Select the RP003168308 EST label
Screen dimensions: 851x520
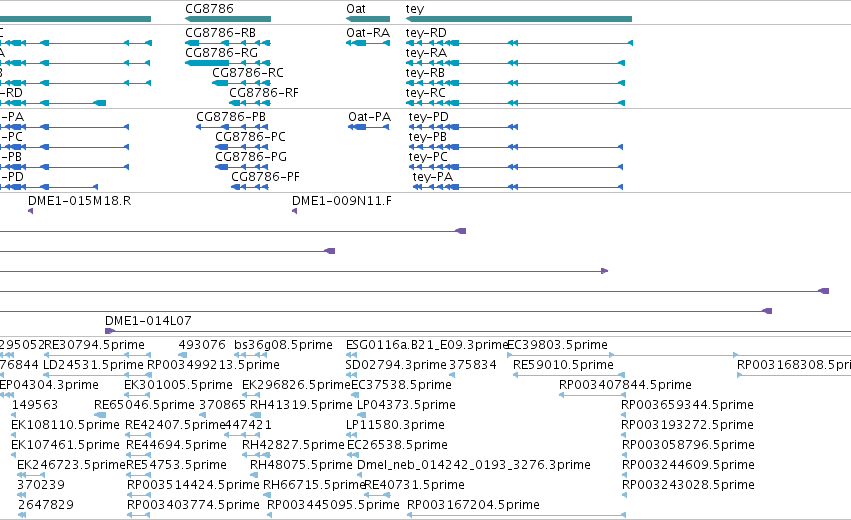click(x=793, y=365)
